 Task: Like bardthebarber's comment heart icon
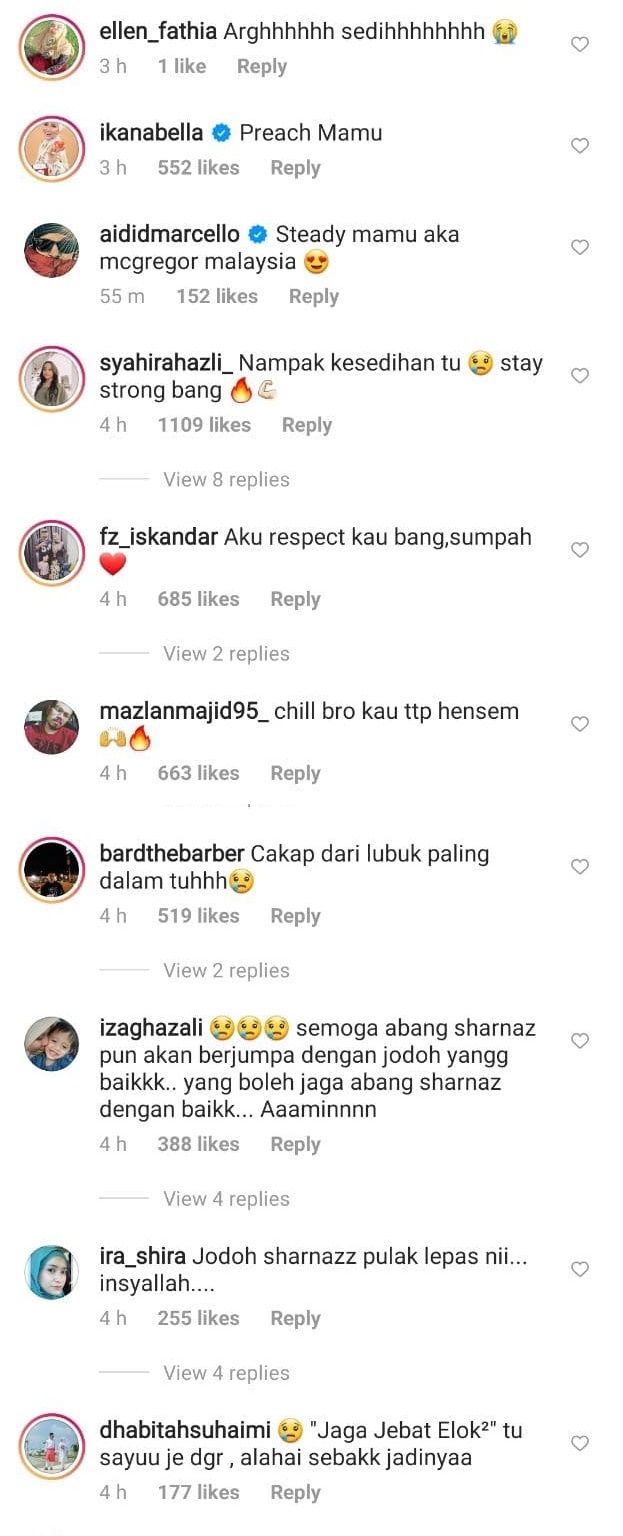579,866
